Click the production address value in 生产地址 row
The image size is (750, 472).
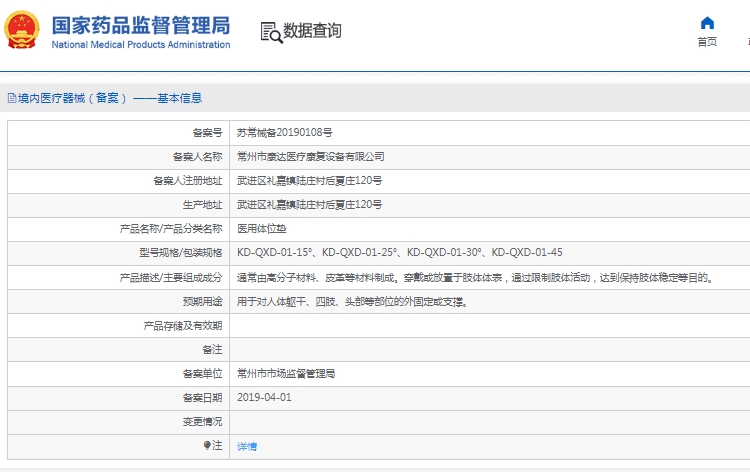309,204
